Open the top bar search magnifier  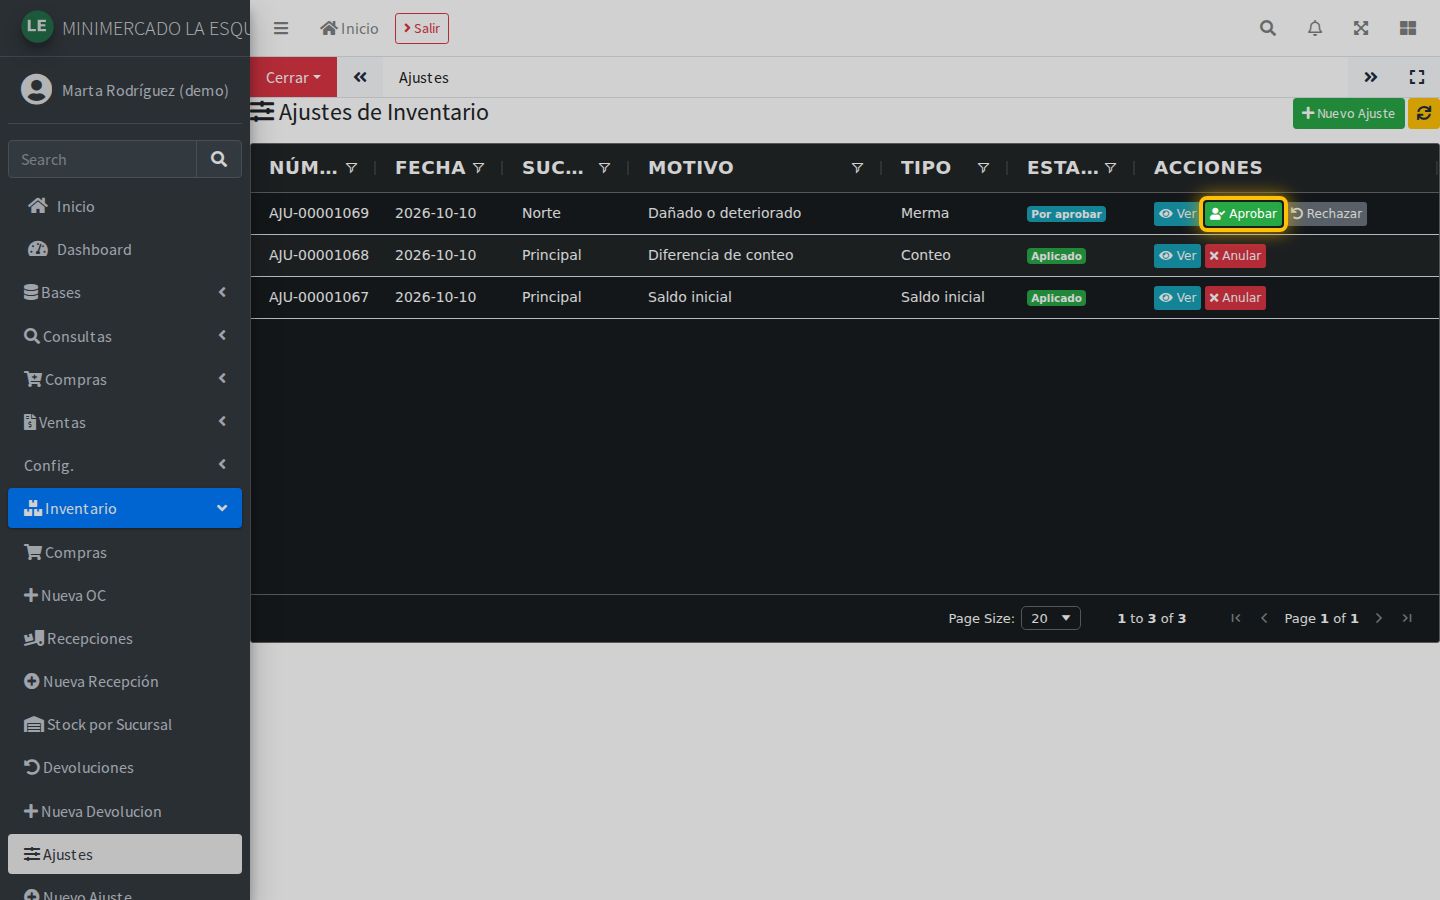[1268, 28]
